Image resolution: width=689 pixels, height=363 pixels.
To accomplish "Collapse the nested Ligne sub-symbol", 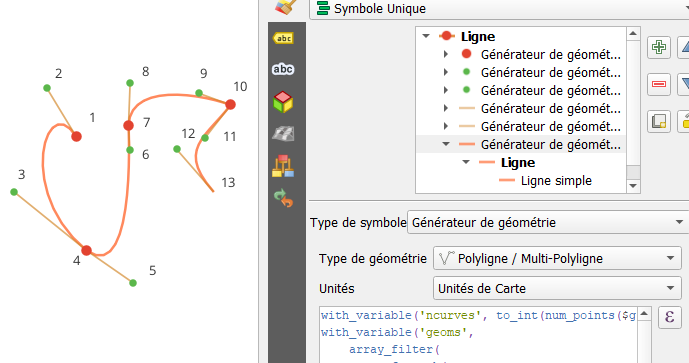I will [x=466, y=162].
